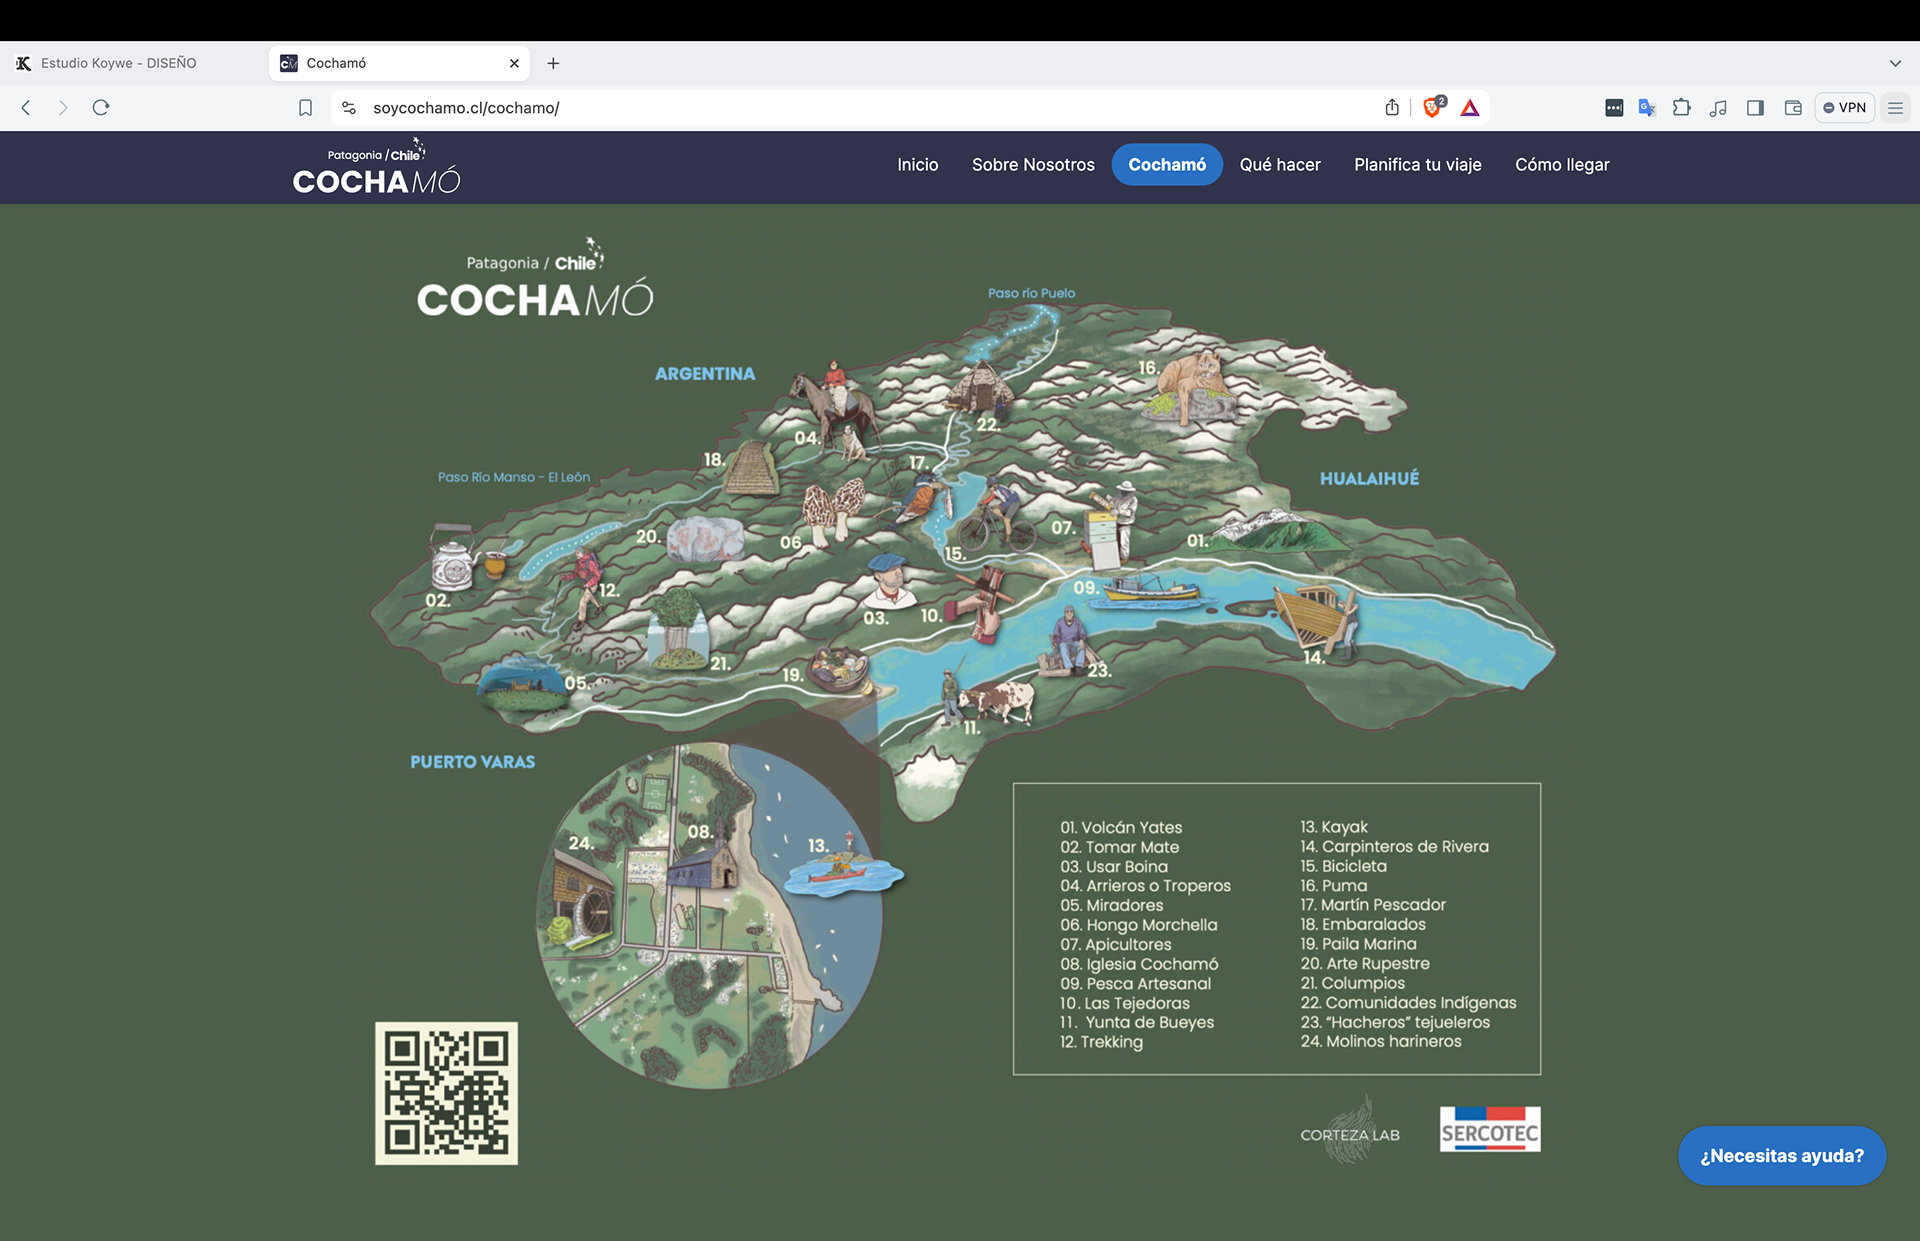The width and height of the screenshot is (1920, 1241).
Task: Open the browser hamburger menu
Action: click(x=1895, y=108)
